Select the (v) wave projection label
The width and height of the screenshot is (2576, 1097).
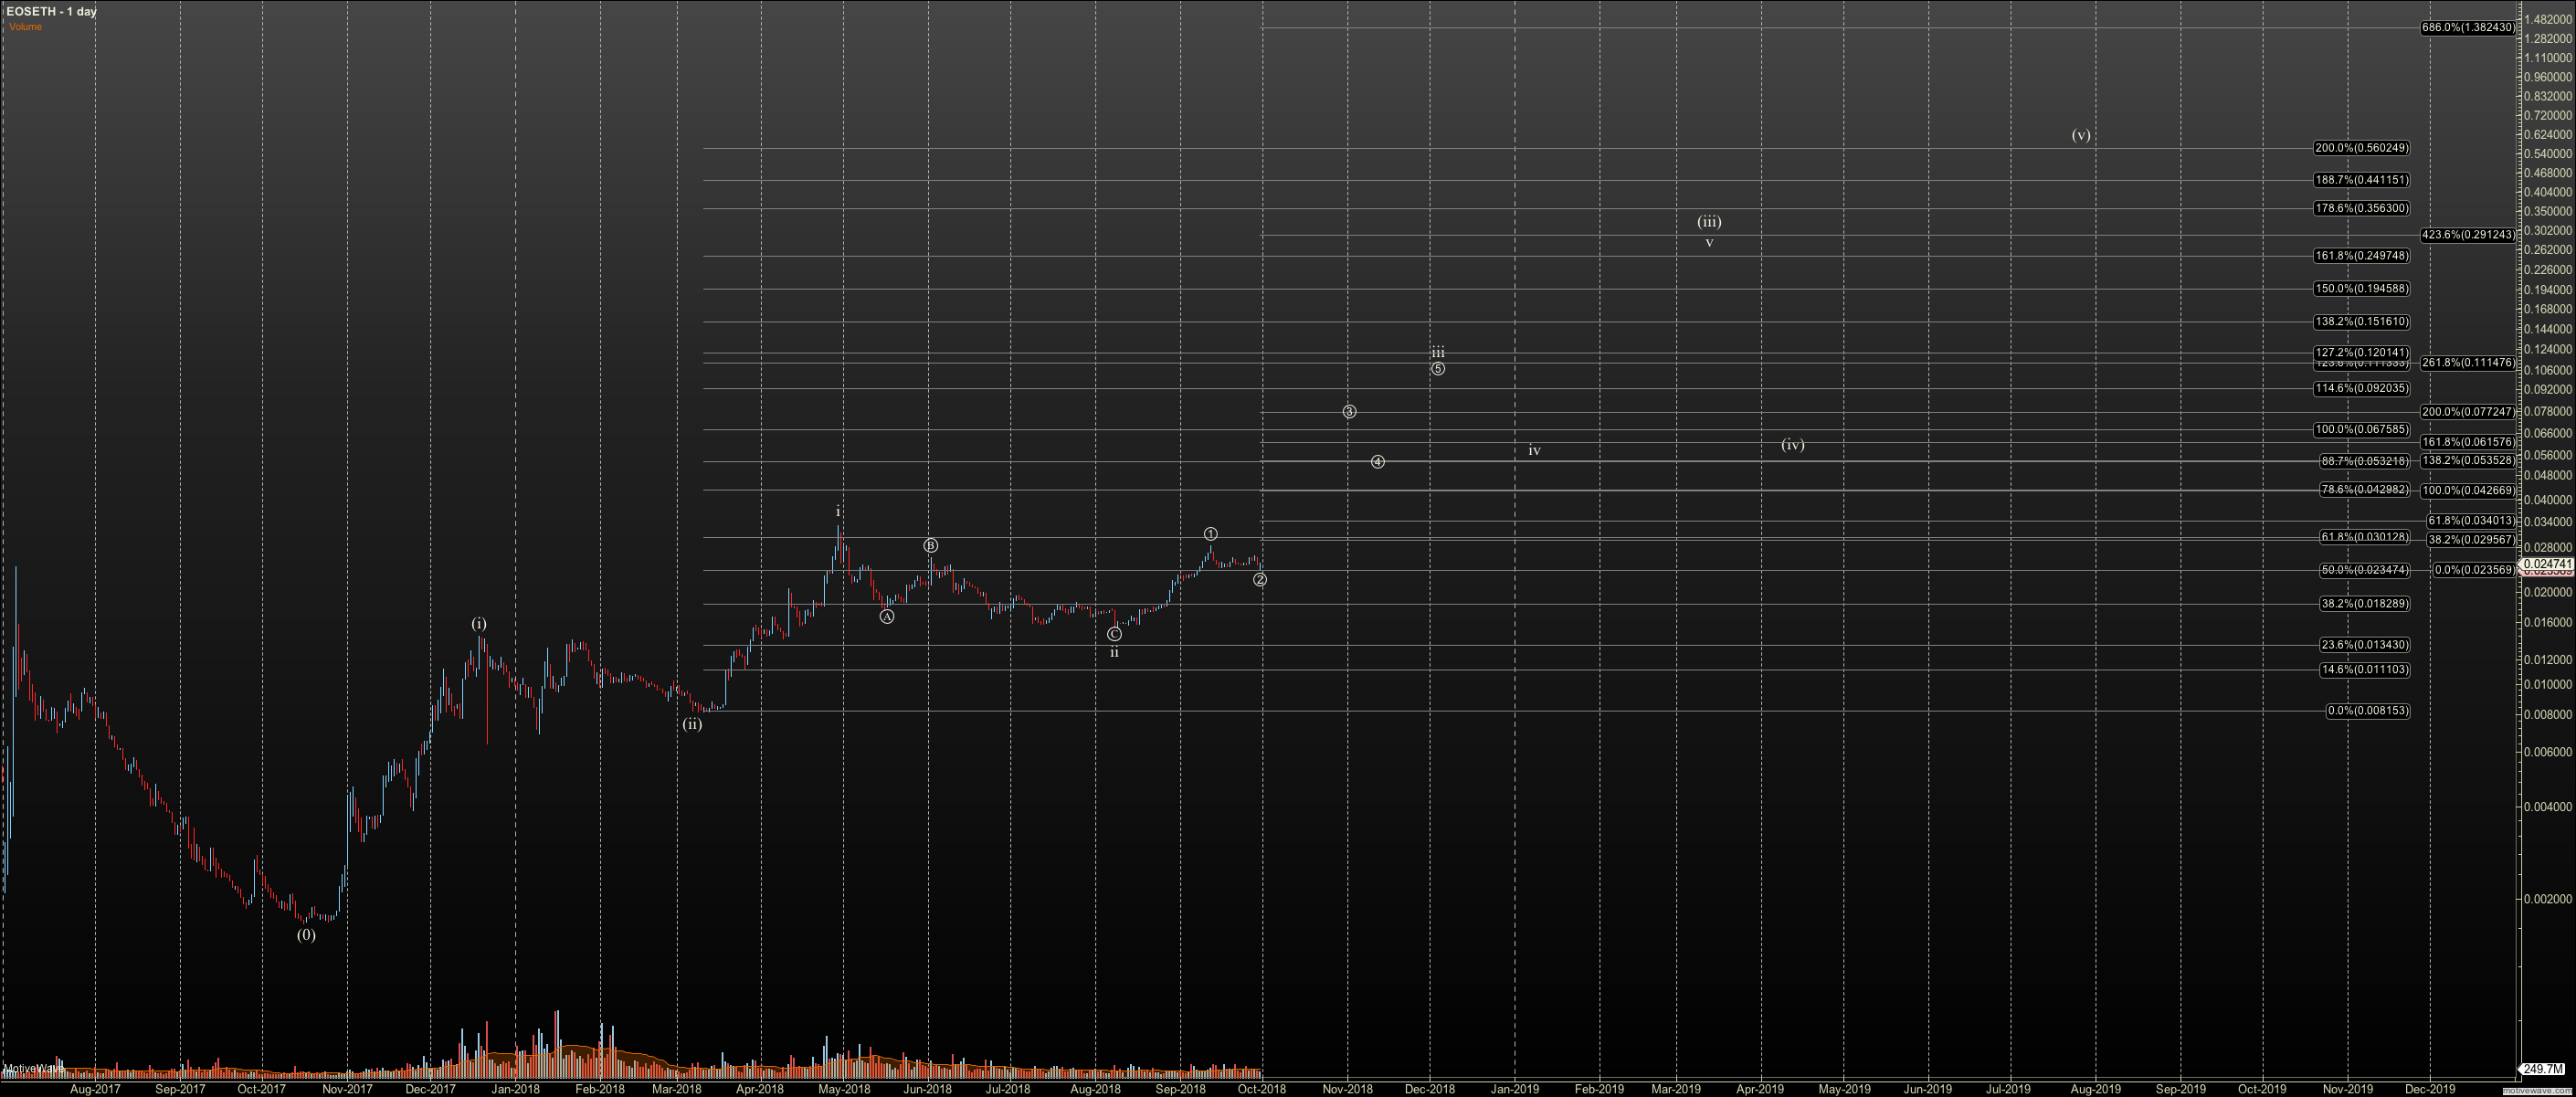(2081, 135)
